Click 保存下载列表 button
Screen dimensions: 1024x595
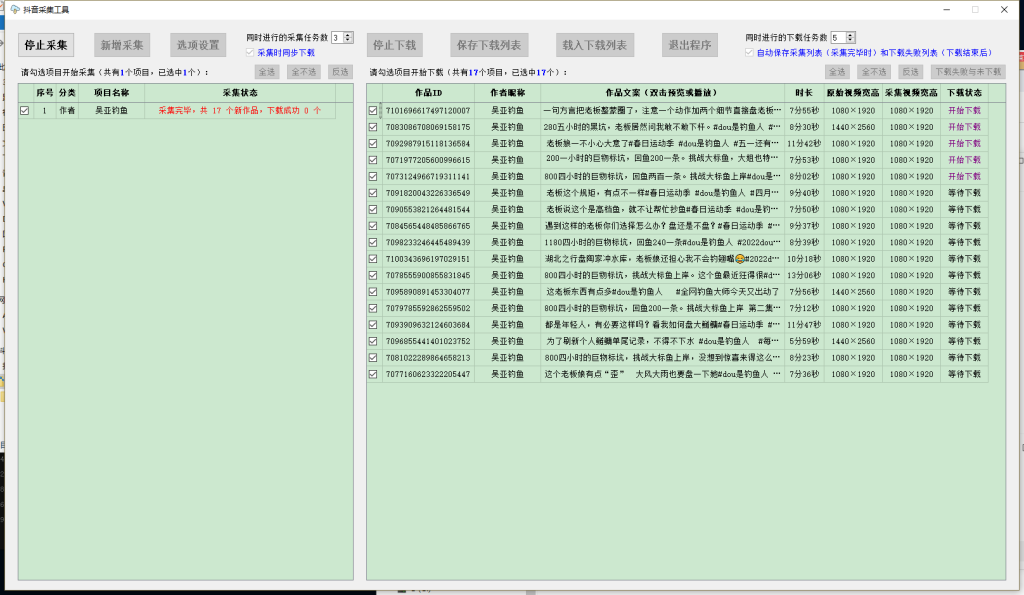pyautogui.click(x=489, y=45)
